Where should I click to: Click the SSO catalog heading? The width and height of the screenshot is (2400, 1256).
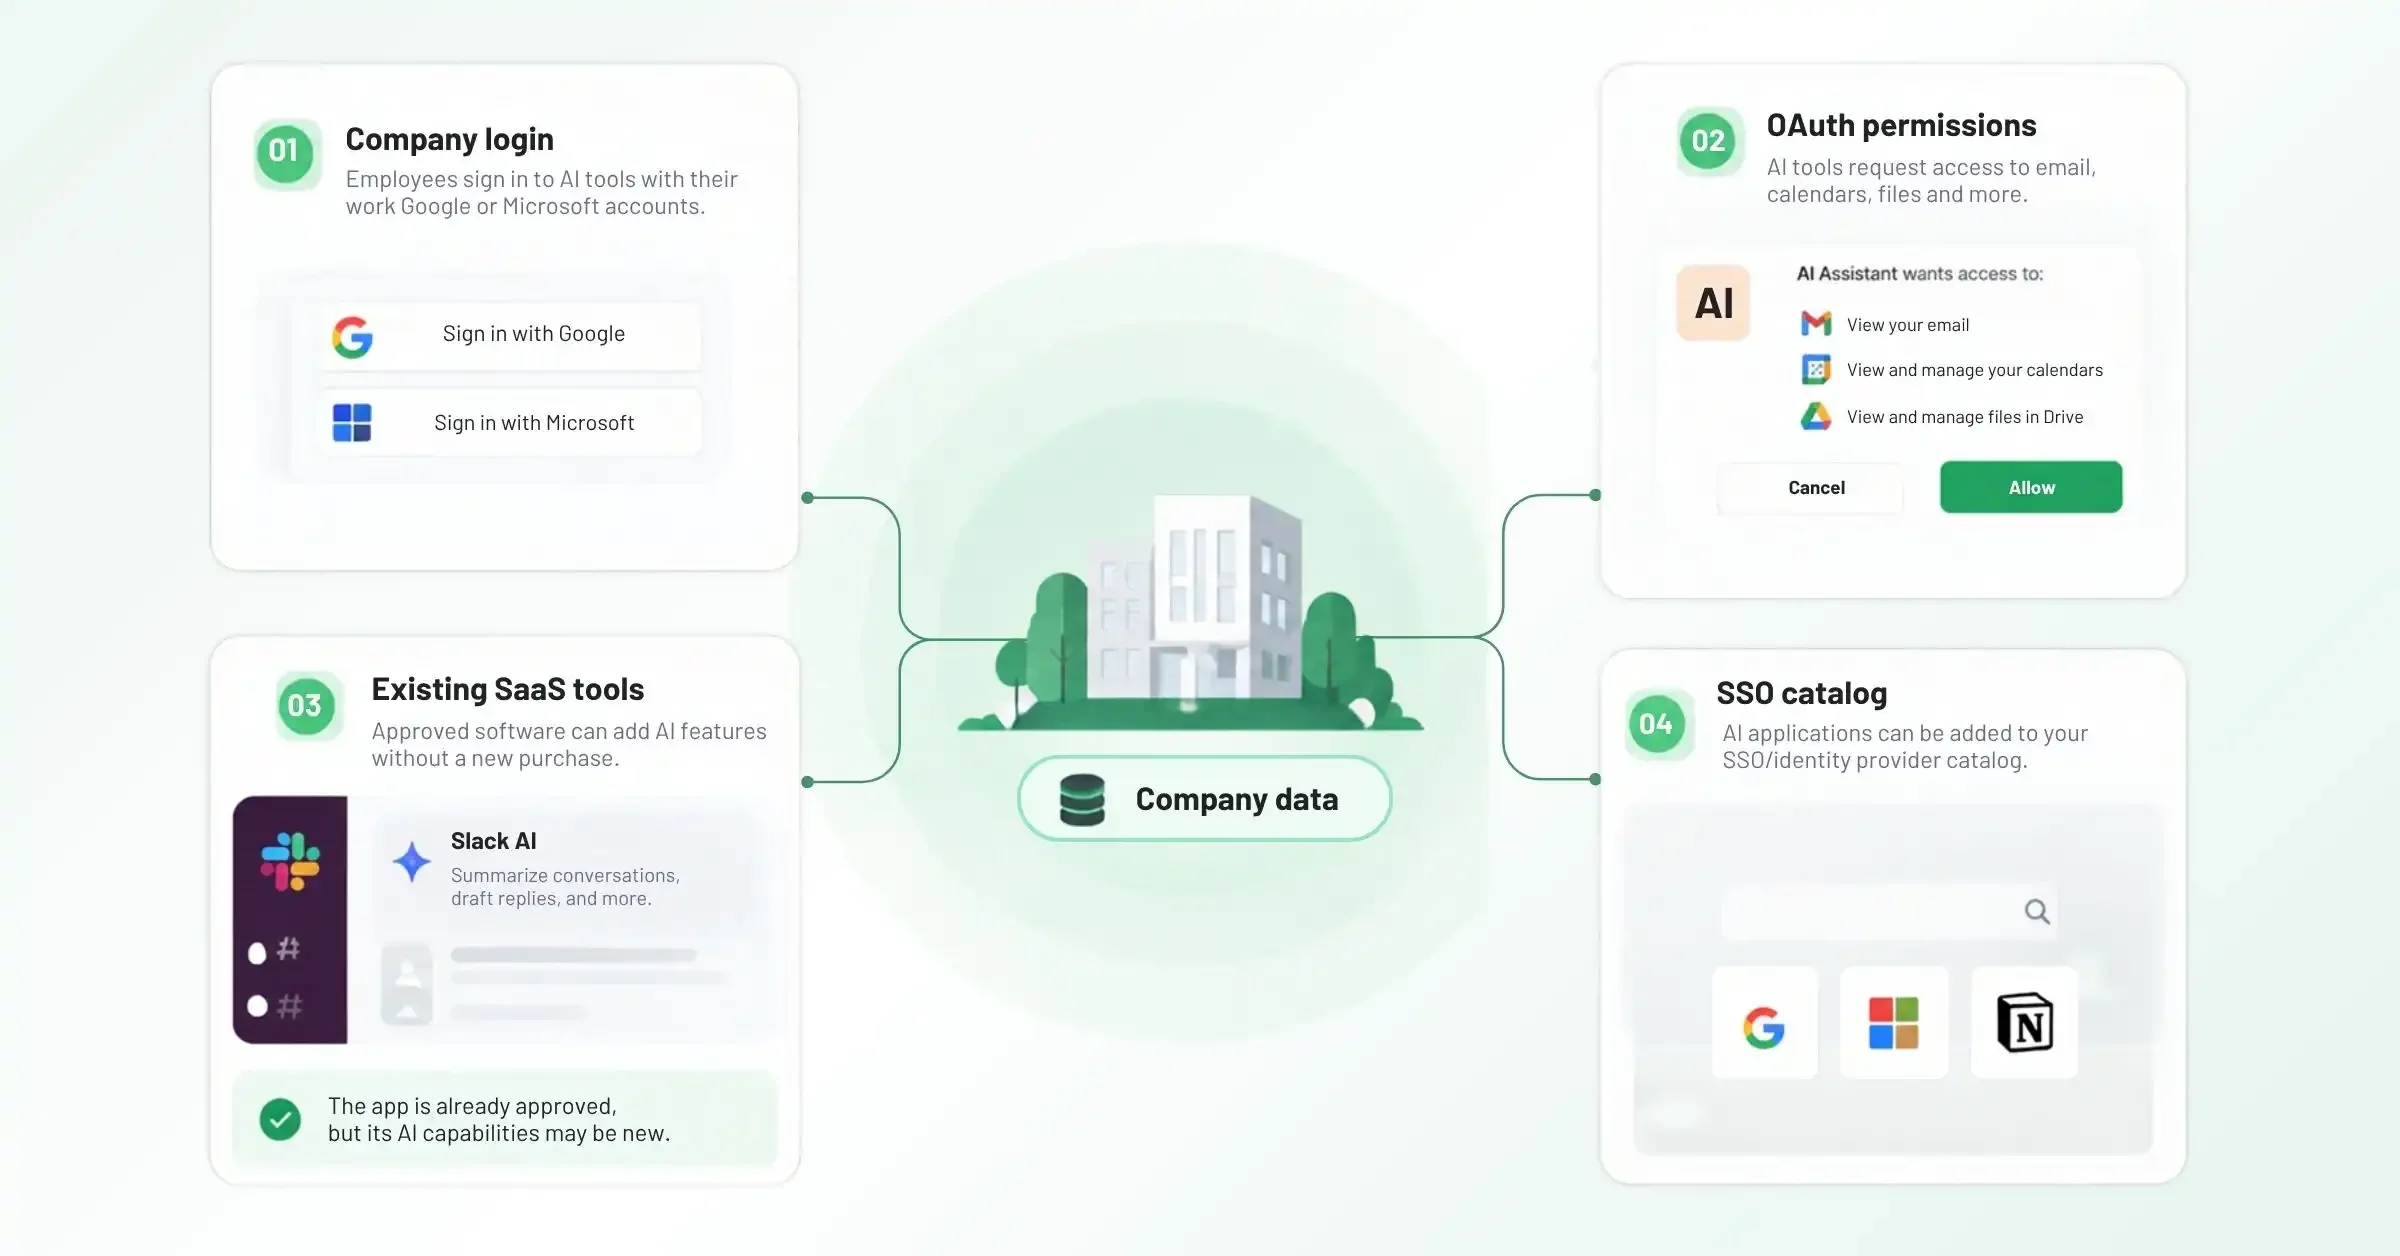(1801, 693)
